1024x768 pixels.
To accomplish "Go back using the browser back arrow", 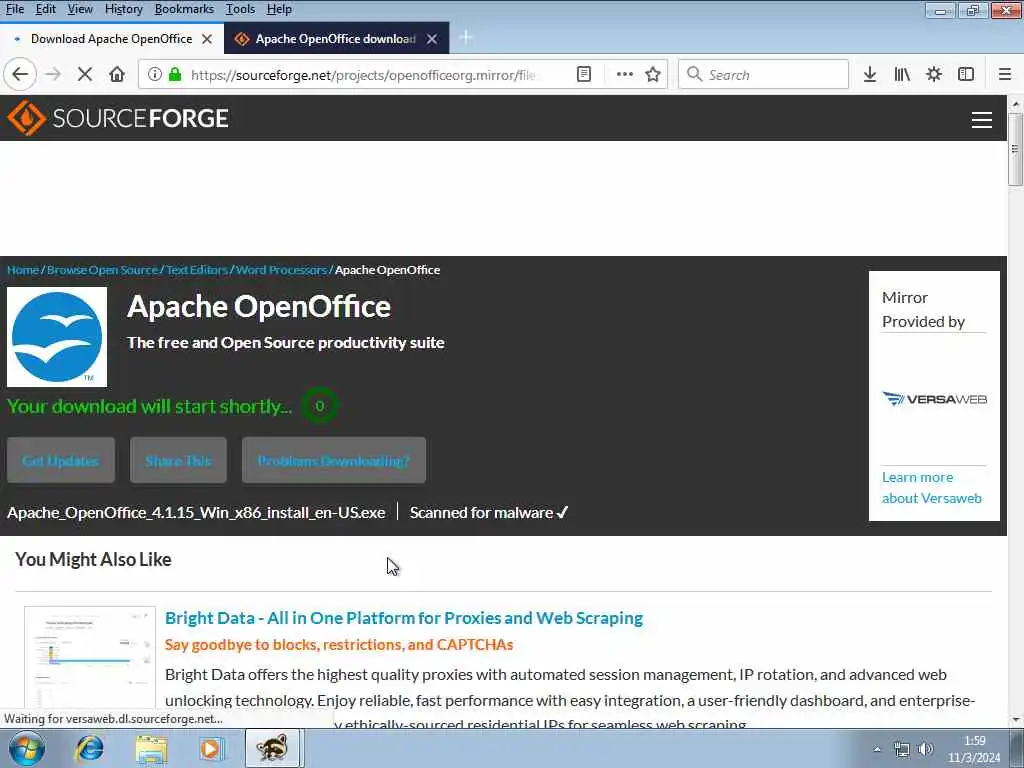I will tap(20, 74).
